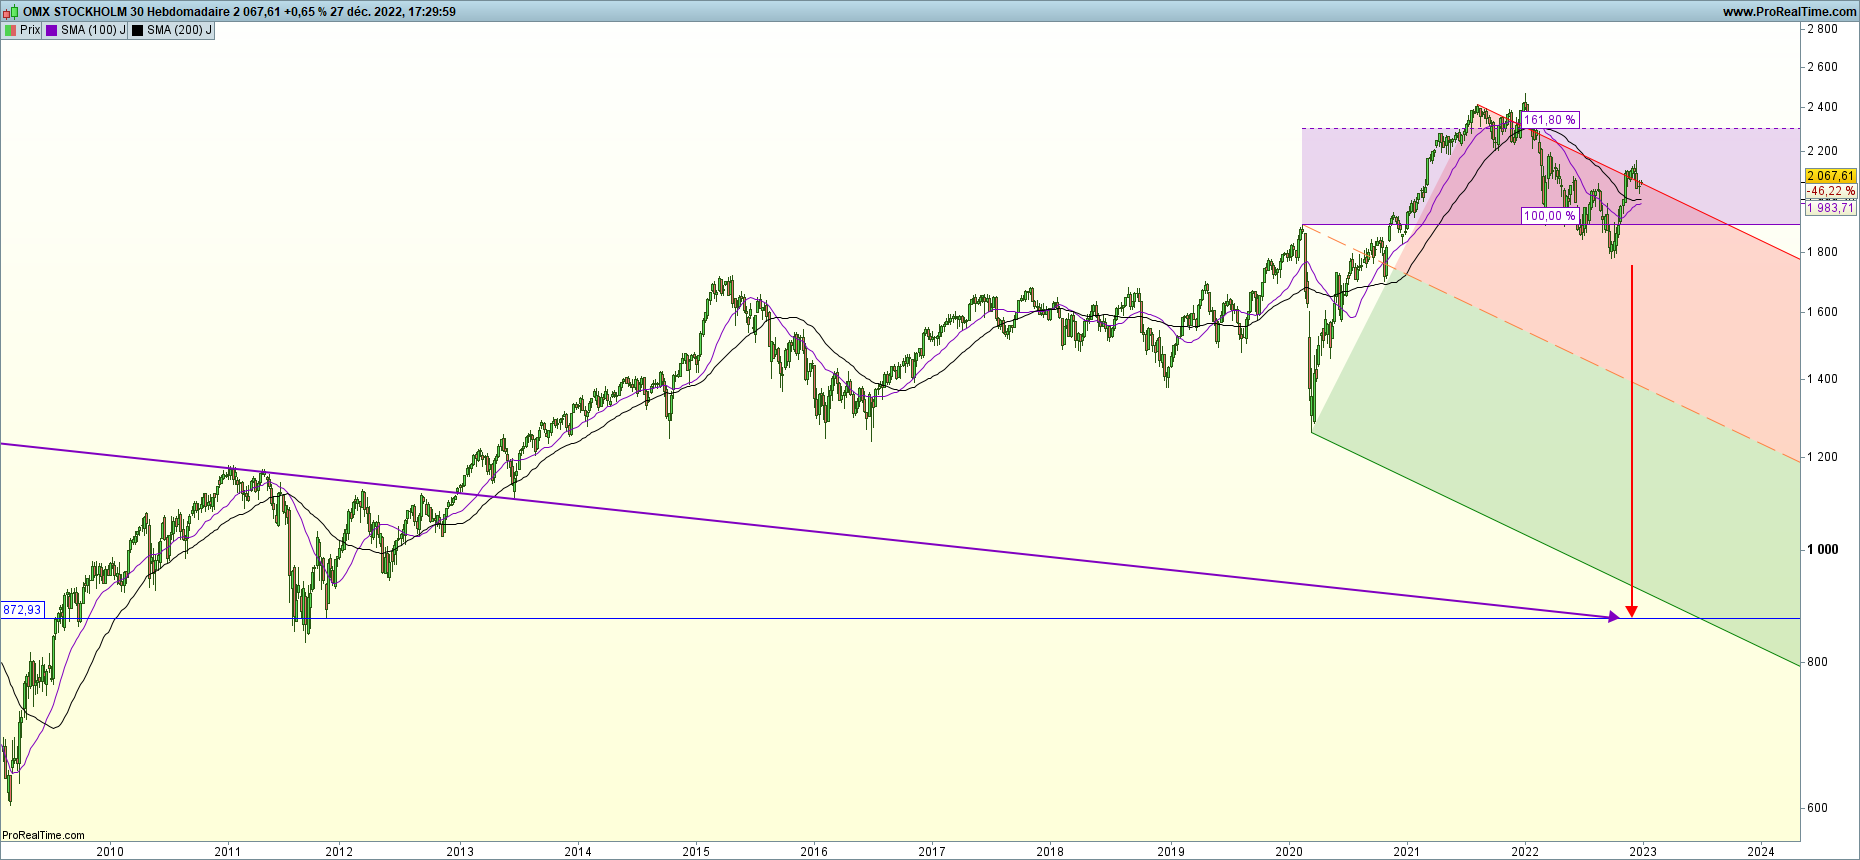The image size is (1860, 860).
Task: Click the purple arrow head at trendline end
Action: coord(1613,617)
